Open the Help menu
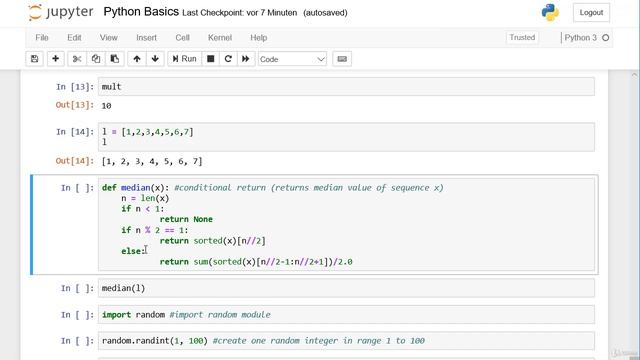 point(259,38)
